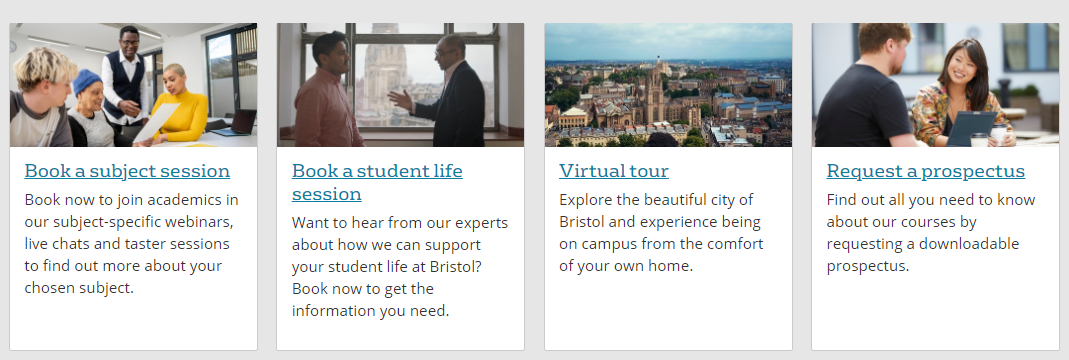Click the man in dark suit gesturing

450,91
